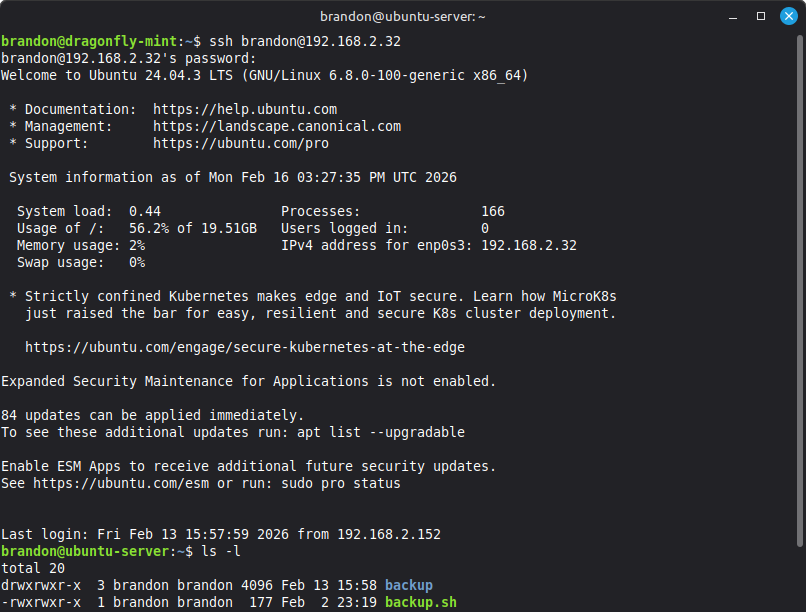Maximize the terminal window
The height and width of the screenshot is (612, 806).
click(x=761, y=16)
